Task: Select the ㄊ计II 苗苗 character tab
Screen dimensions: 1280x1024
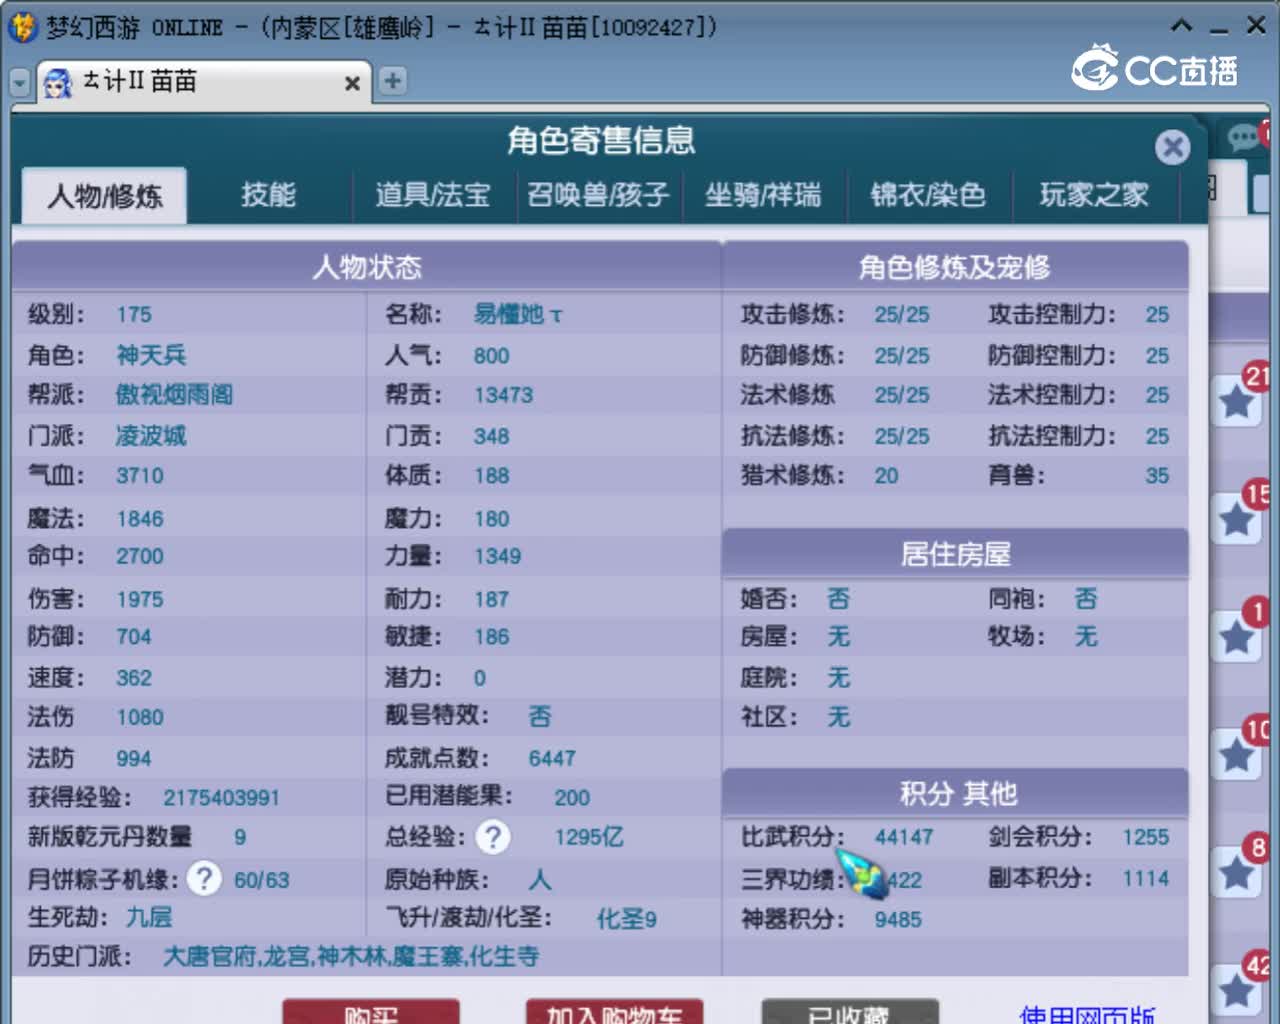Action: pyautogui.click(x=204, y=81)
